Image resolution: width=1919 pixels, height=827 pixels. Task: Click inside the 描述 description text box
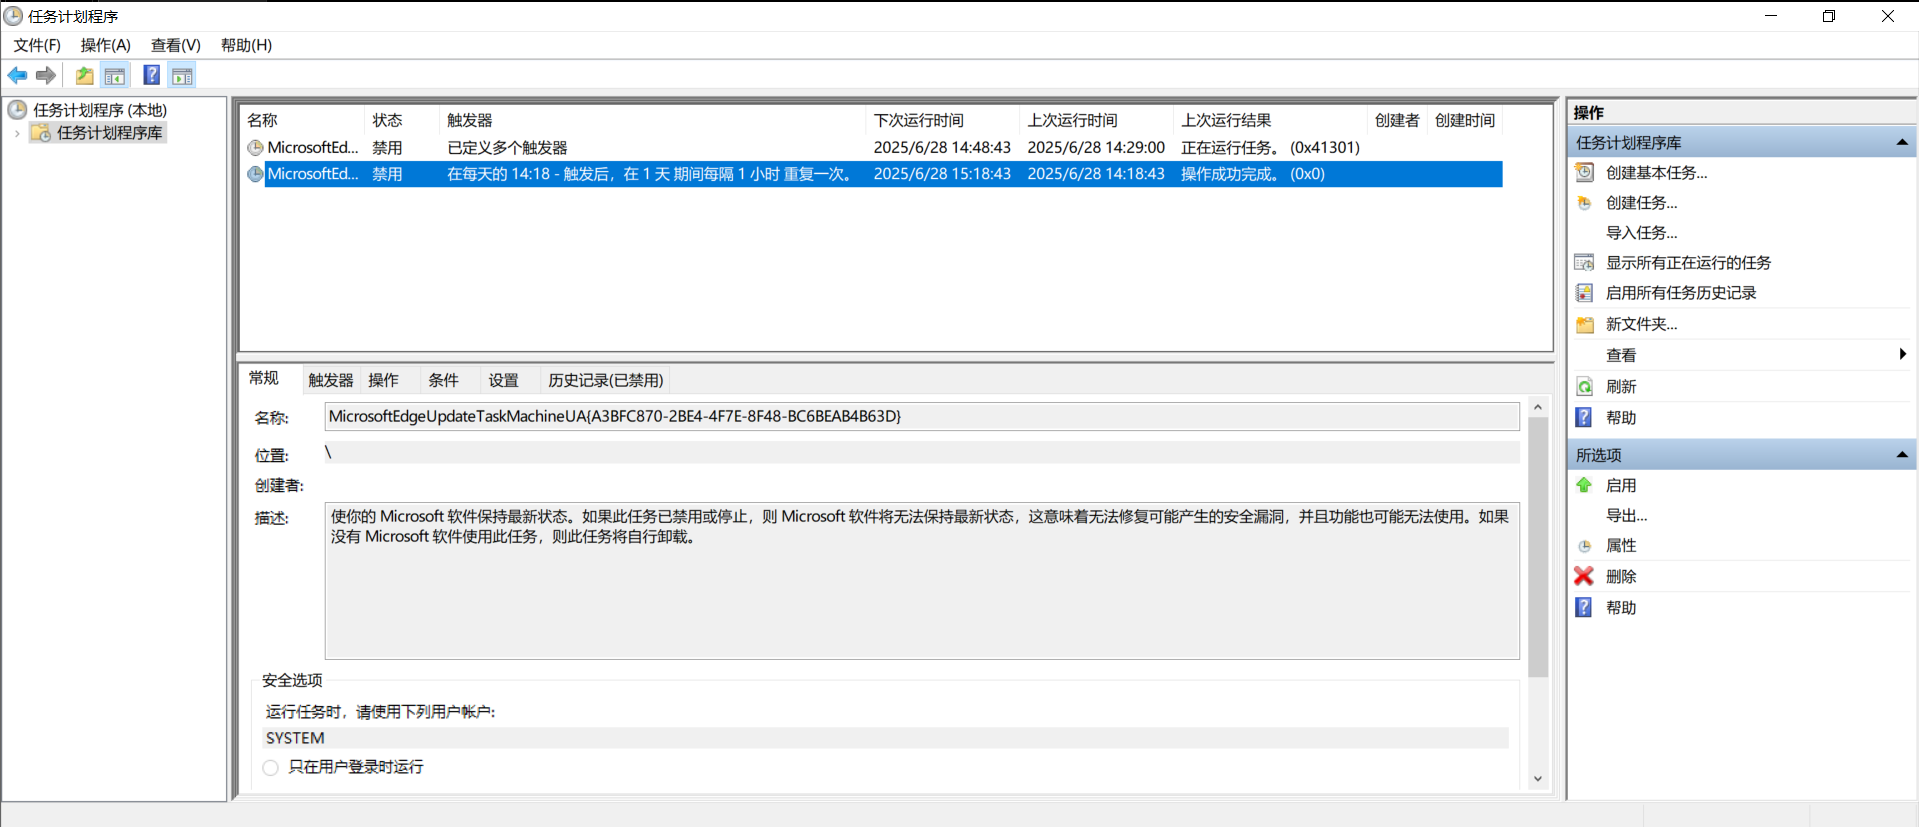[x=922, y=581]
